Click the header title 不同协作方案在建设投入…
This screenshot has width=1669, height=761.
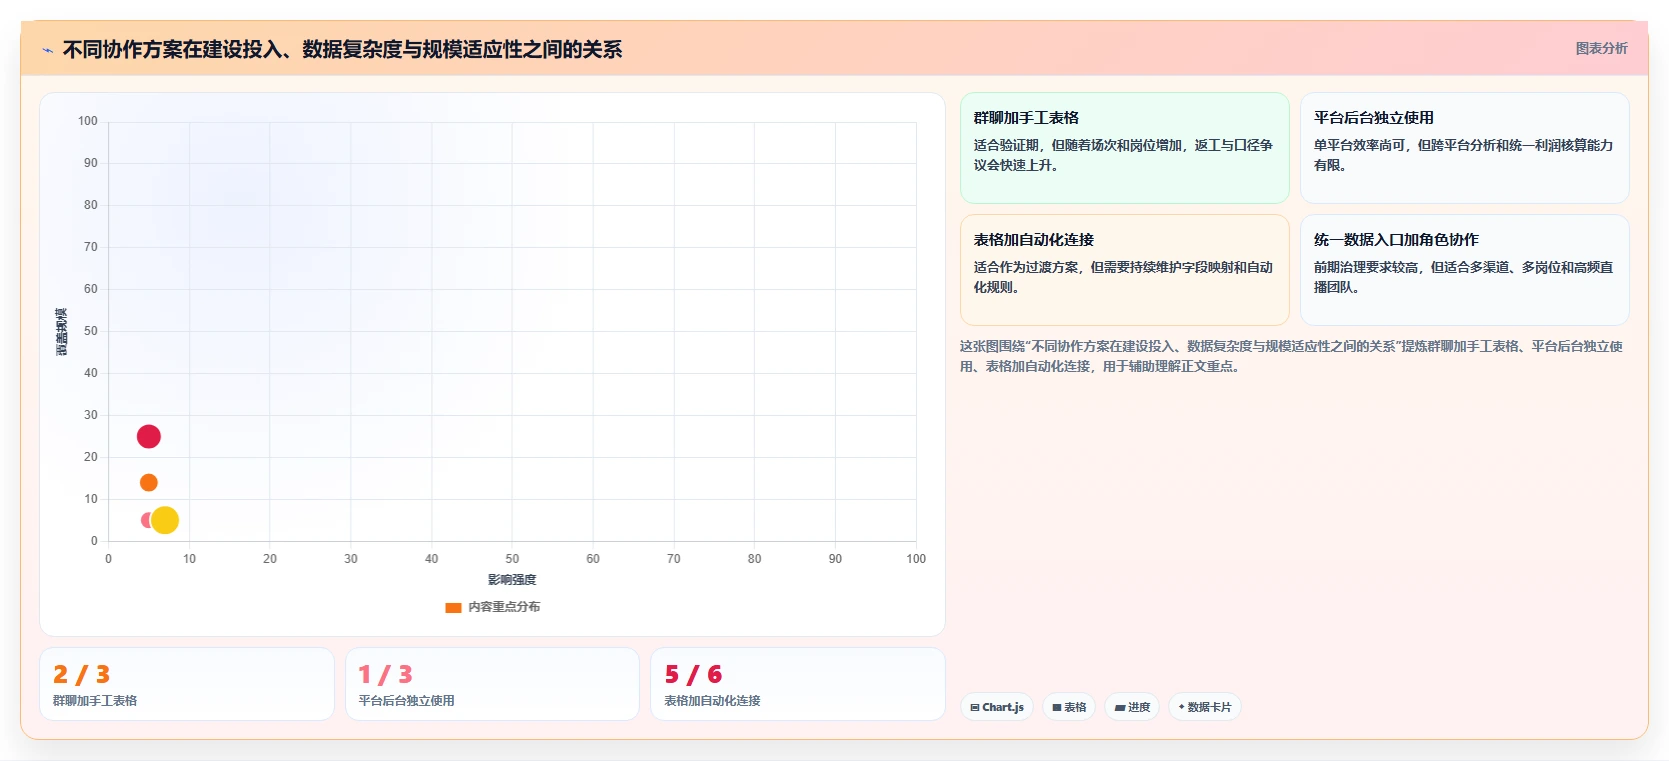342,49
